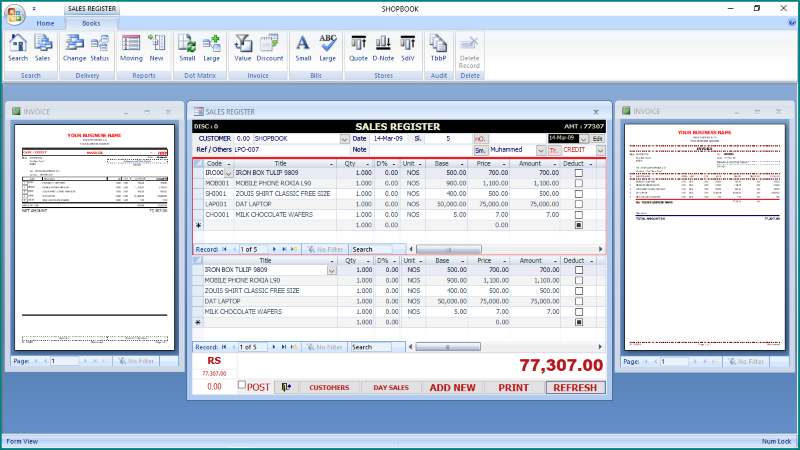Select the Value invoice icon
This screenshot has height=450, width=800.
[243, 48]
